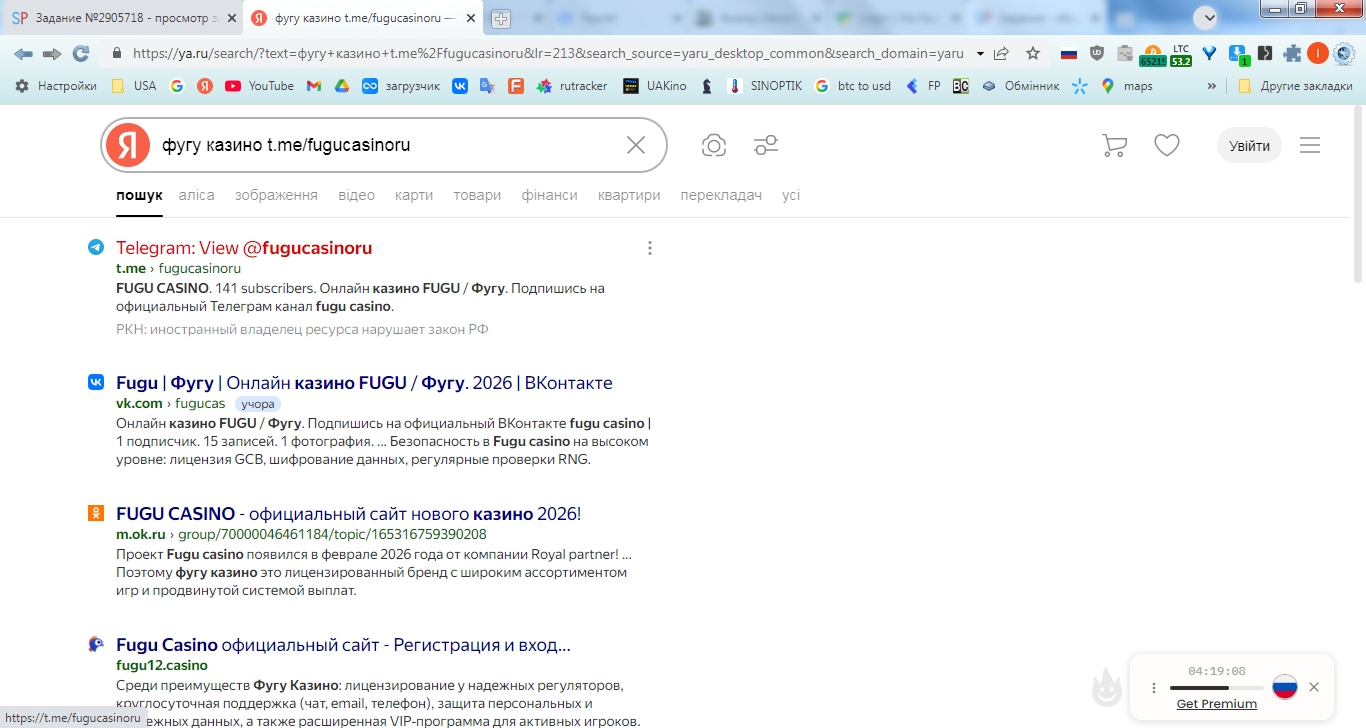This screenshot has height=728, width=1366.
Task: Close the VPN widget popup
Action: [1314, 687]
